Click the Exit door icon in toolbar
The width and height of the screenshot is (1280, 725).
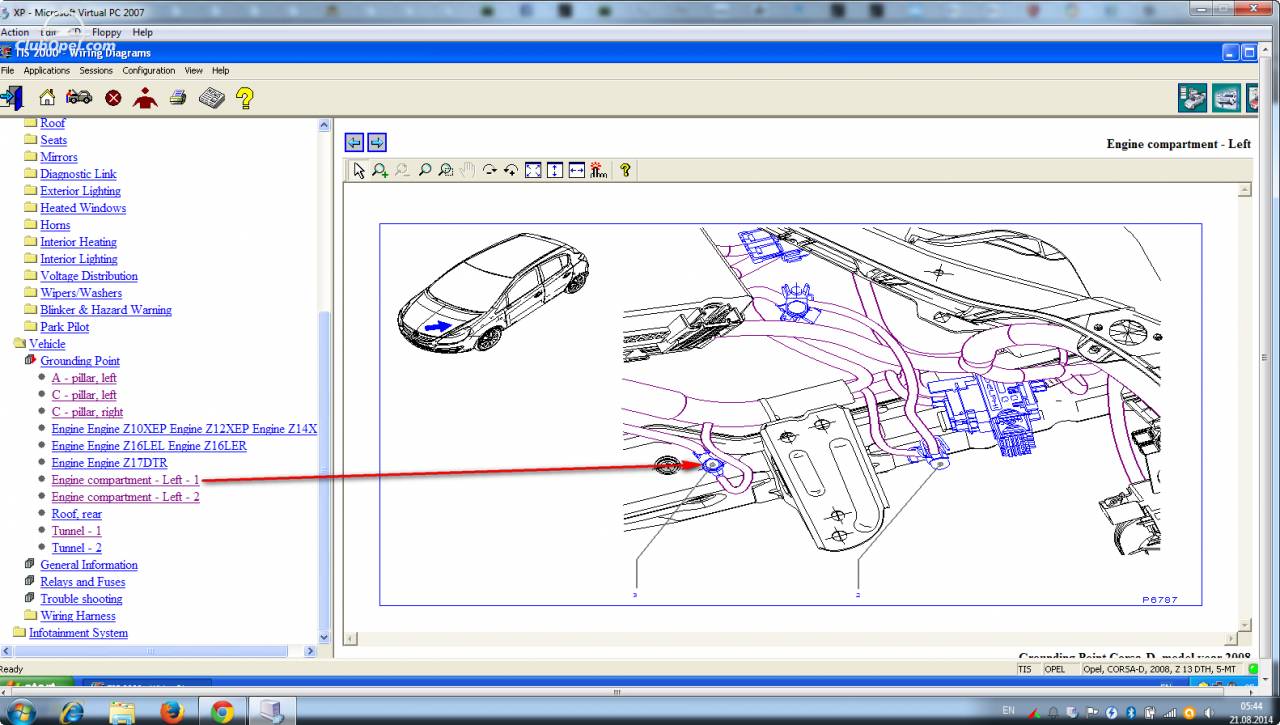[x=12, y=98]
